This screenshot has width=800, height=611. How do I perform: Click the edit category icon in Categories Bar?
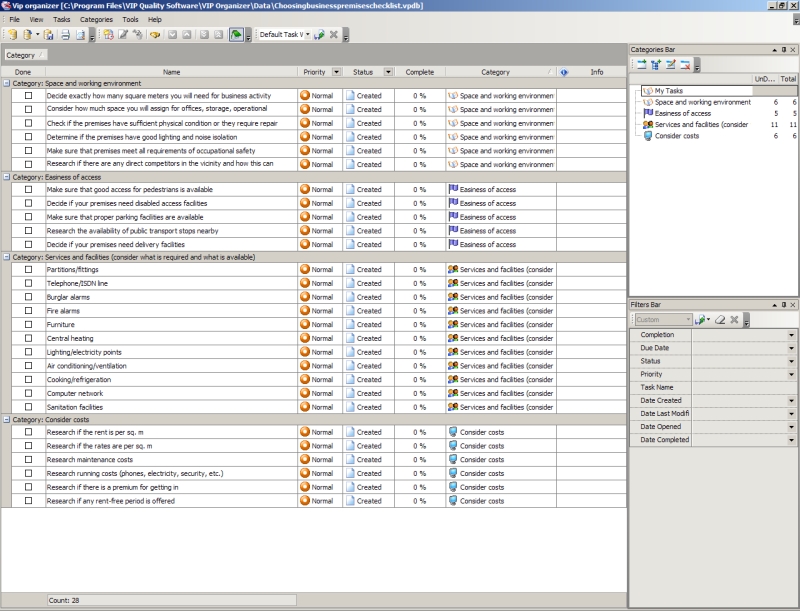671,65
